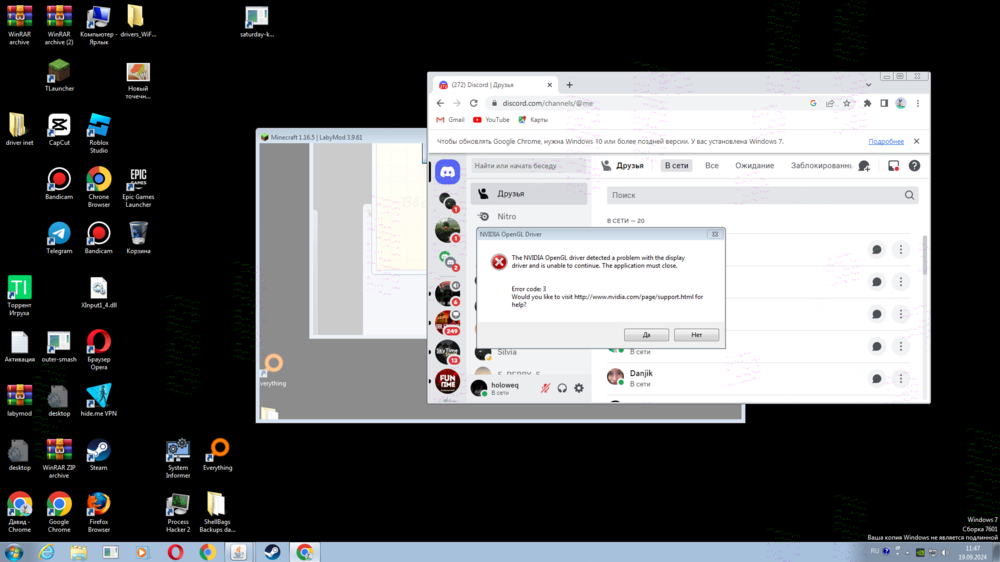Open Chrome extensions puzzle icon
Viewport: 1000px width, 562px height.
[x=867, y=103]
